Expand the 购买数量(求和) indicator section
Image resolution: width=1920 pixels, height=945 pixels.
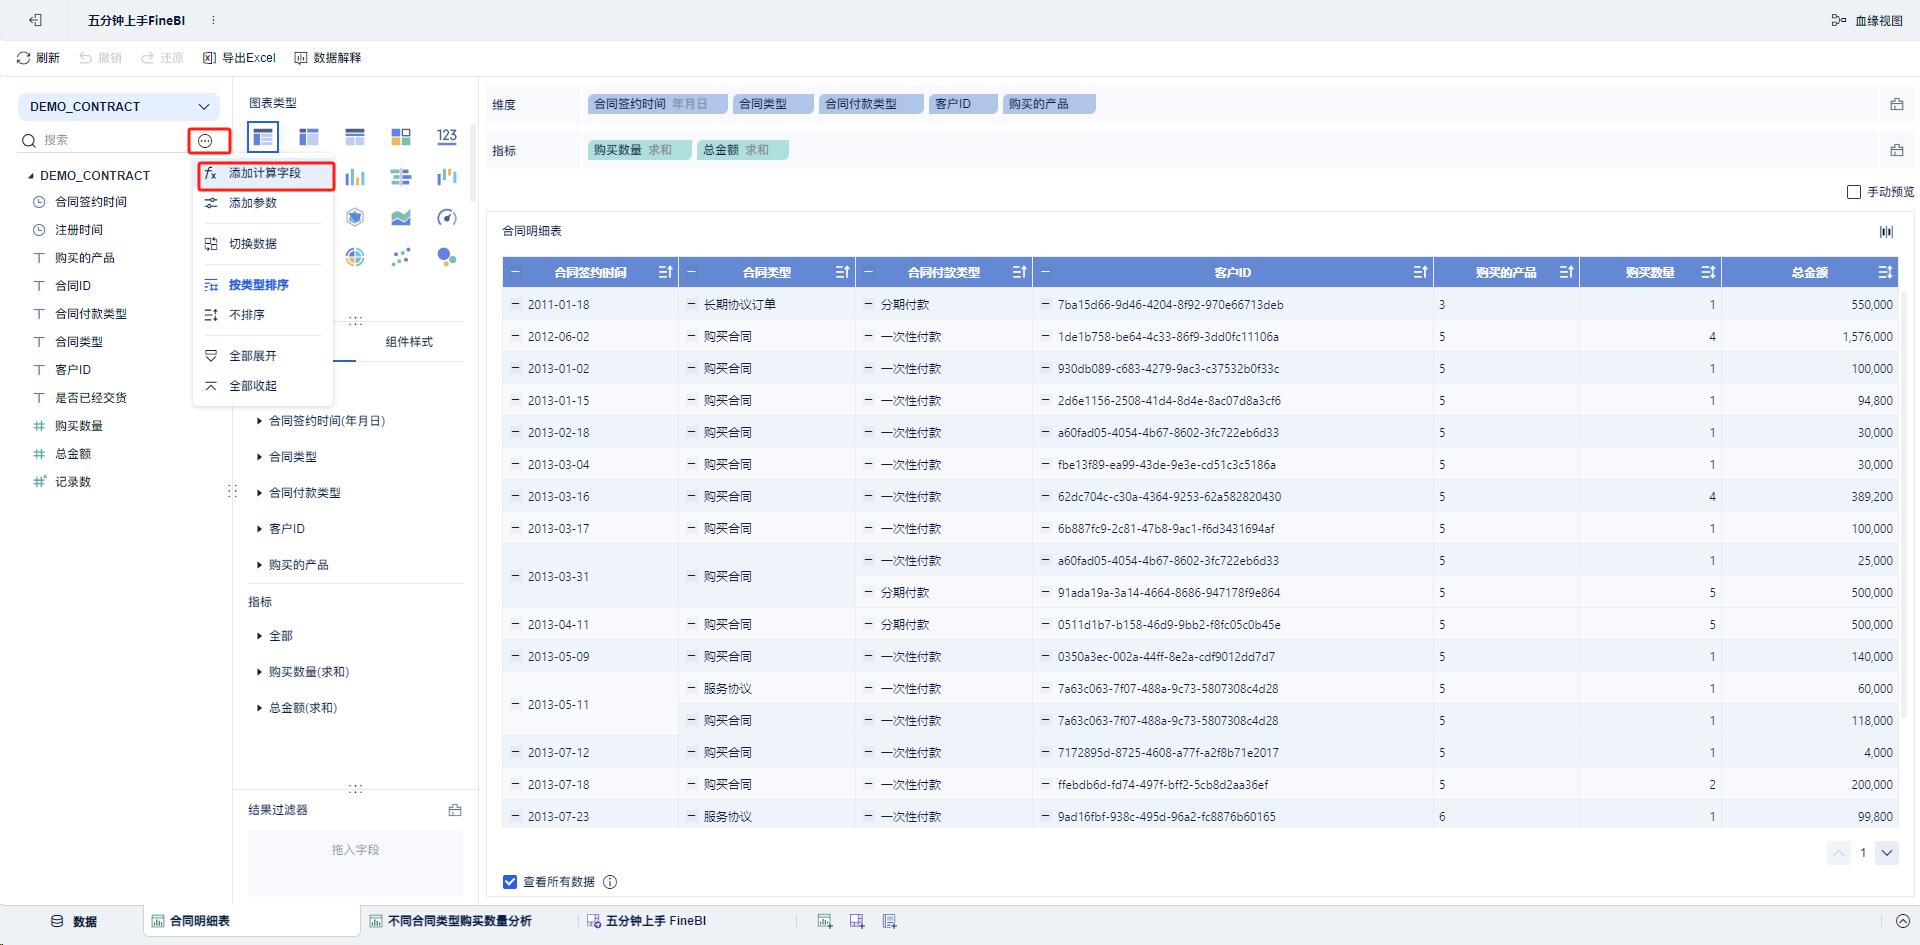point(260,672)
